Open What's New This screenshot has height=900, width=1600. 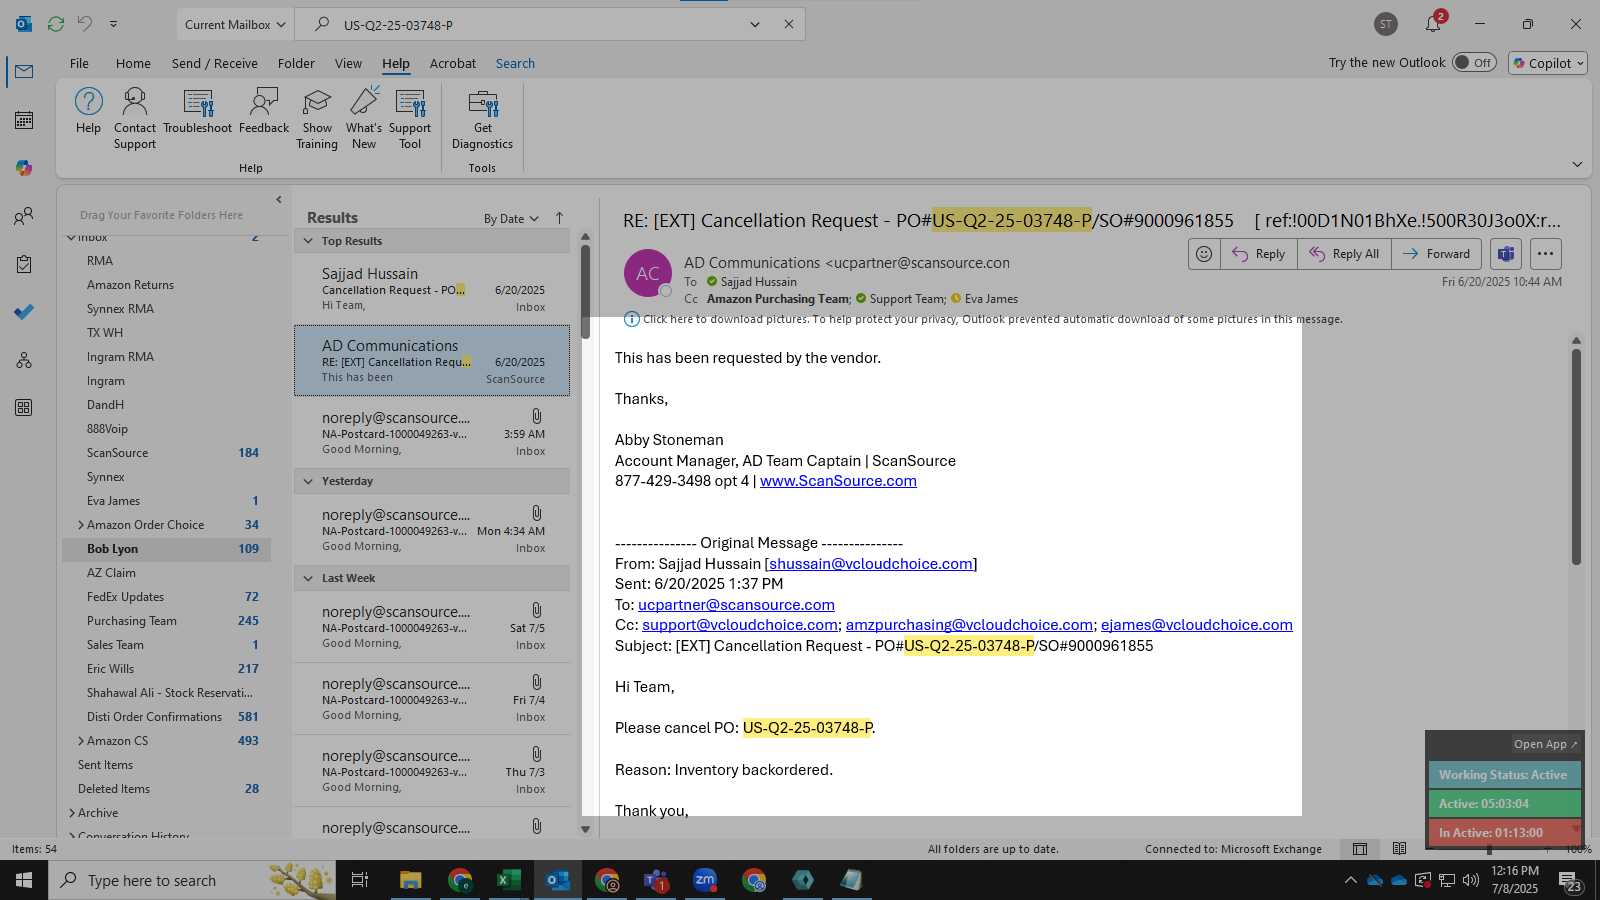click(x=364, y=118)
